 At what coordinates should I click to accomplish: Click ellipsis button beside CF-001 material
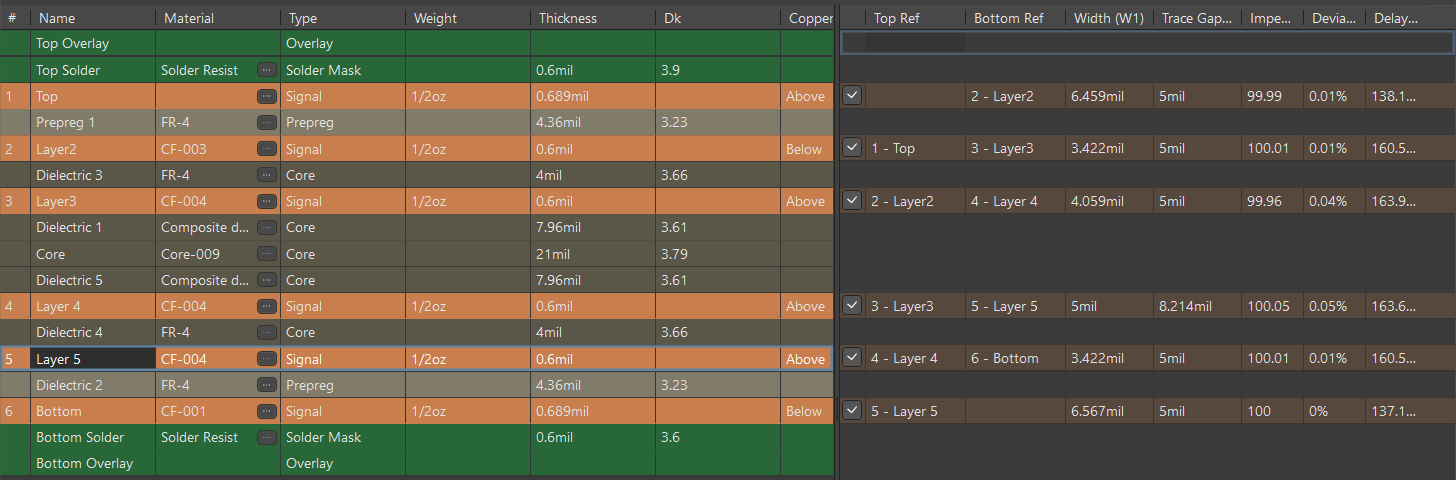[266, 411]
